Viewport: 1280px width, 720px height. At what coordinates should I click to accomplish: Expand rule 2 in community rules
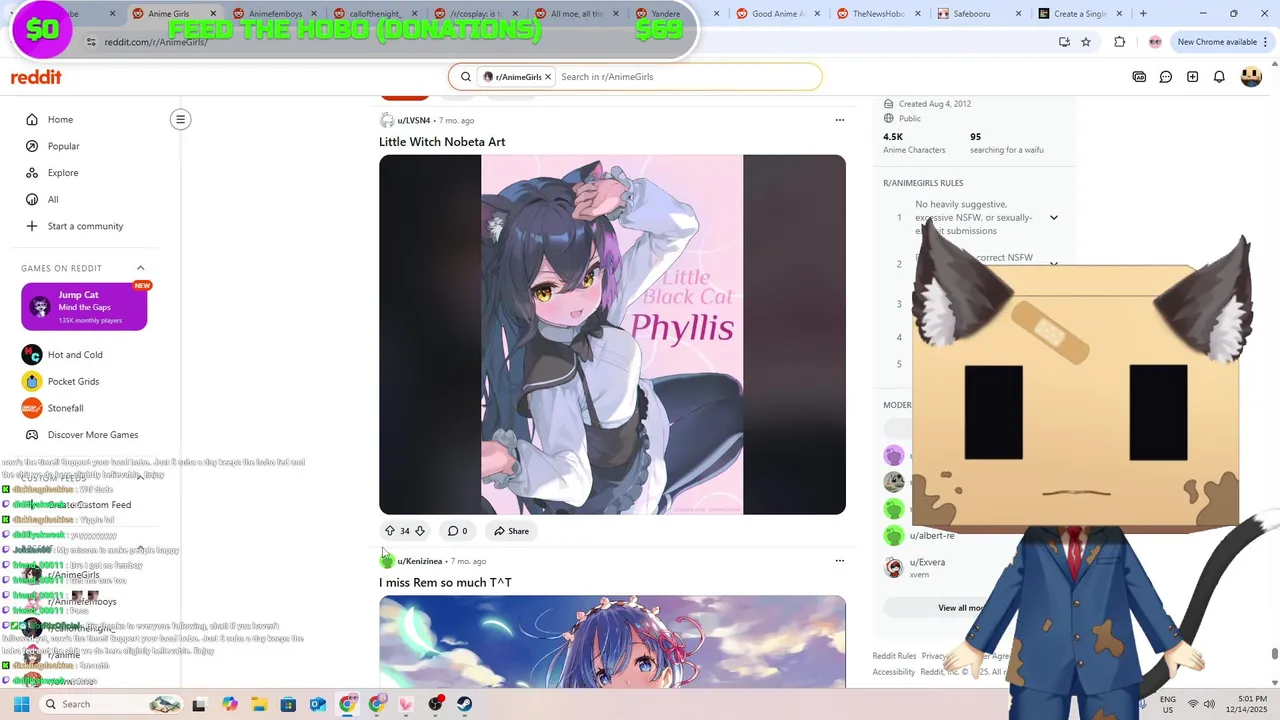pos(1053,264)
